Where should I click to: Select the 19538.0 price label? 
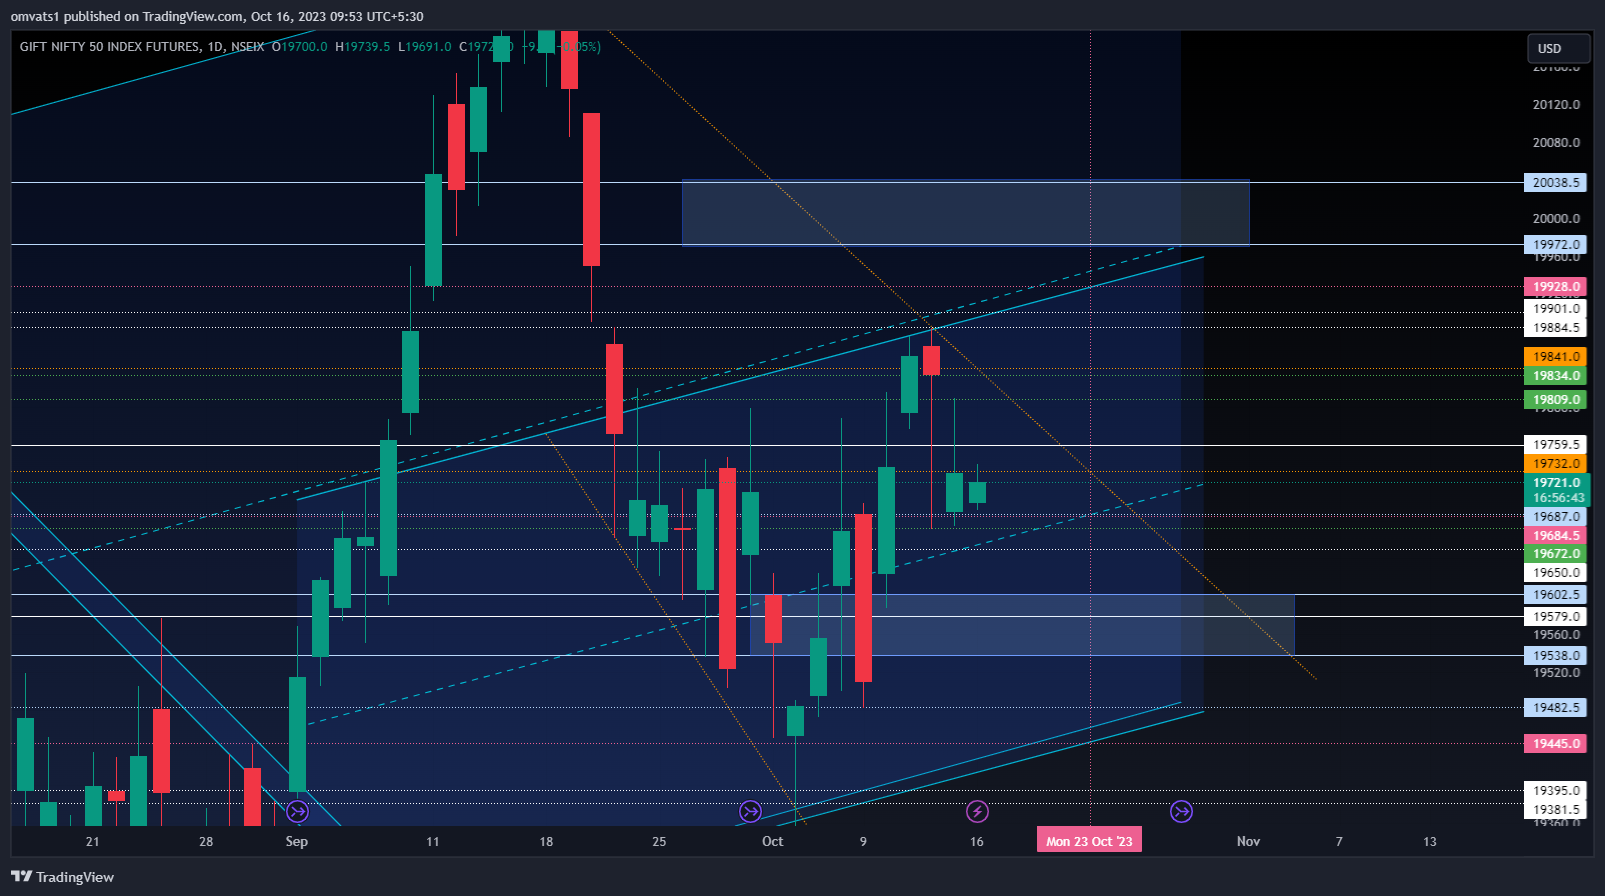(1556, 656)
